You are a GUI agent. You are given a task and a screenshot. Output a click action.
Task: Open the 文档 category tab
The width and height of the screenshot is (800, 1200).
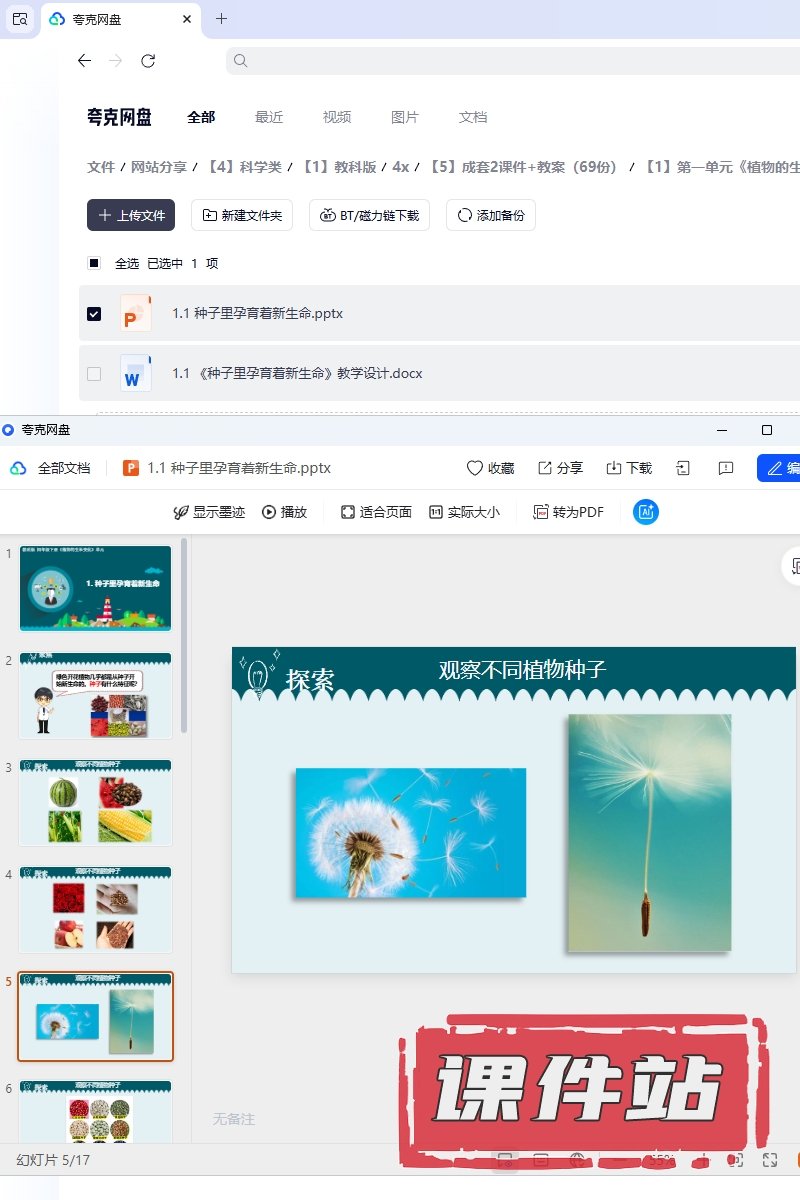click(x=473, y=117)
